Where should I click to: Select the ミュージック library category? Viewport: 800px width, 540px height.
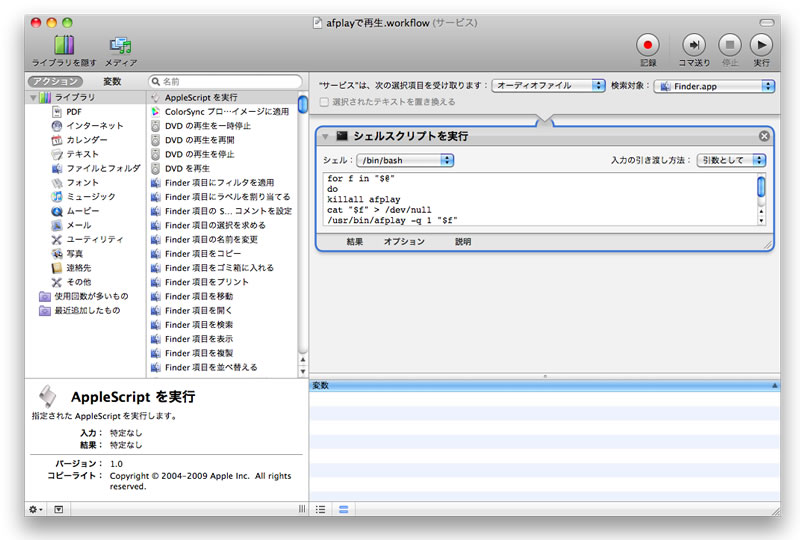(x=90, y=196)
